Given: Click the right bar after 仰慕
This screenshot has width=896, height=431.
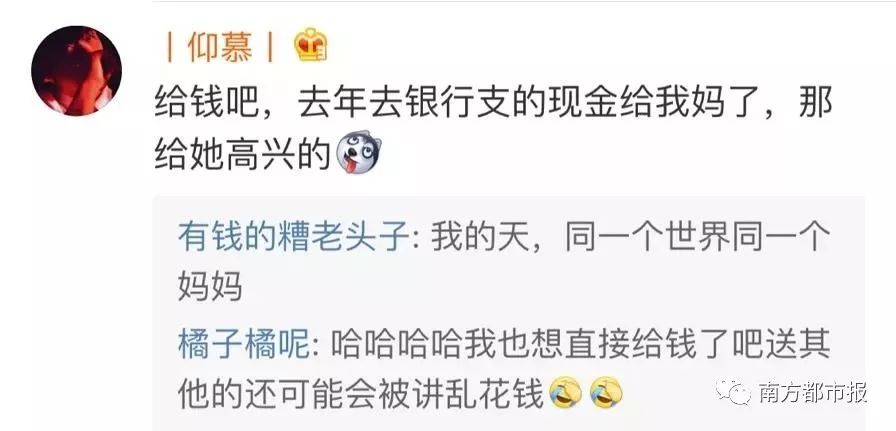Looking at the screenshot, I should coord(270,47).
